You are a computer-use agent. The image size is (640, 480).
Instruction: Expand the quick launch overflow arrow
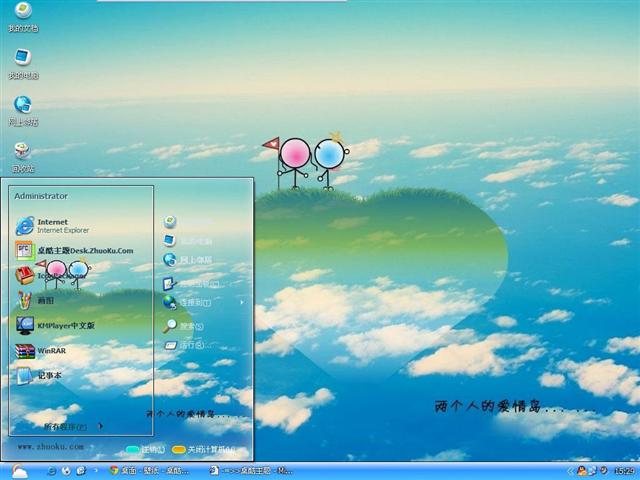click(x=96, y=471)
